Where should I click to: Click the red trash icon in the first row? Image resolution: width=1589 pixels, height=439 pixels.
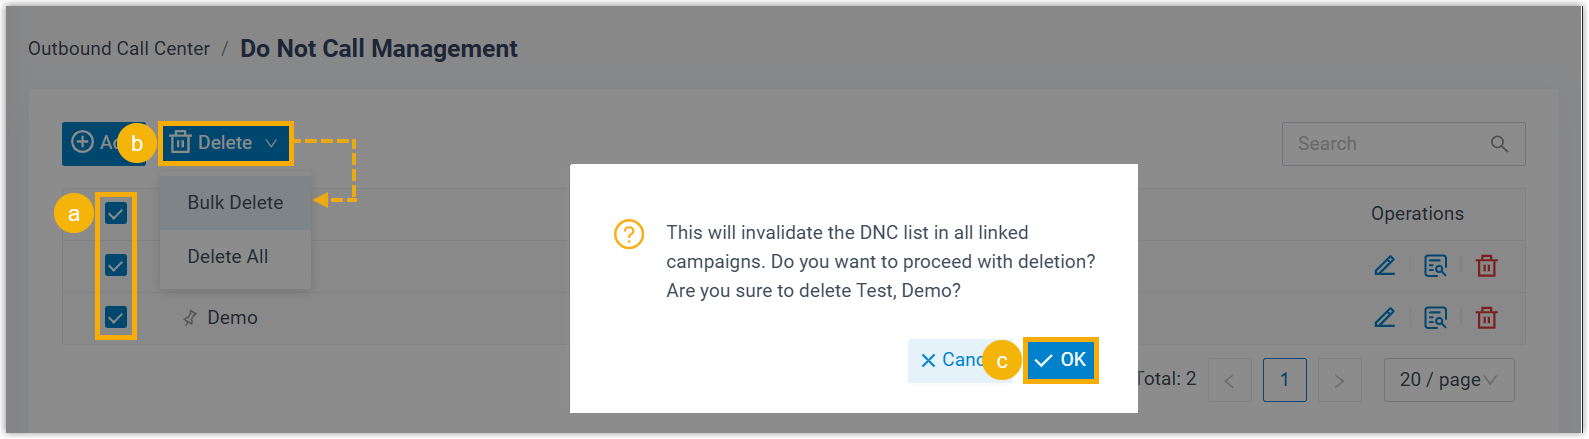[1487, 266]
